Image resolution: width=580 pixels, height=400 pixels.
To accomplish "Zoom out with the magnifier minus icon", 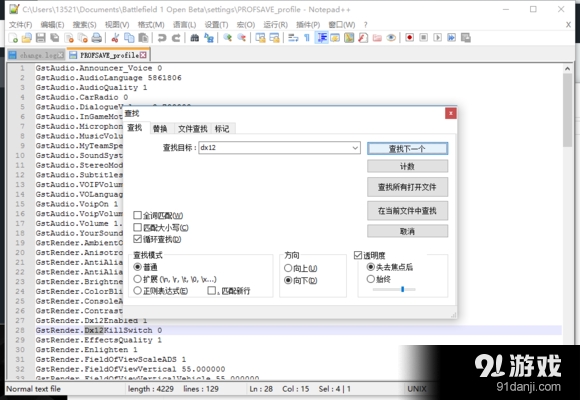I will click(x=241, y=38).
